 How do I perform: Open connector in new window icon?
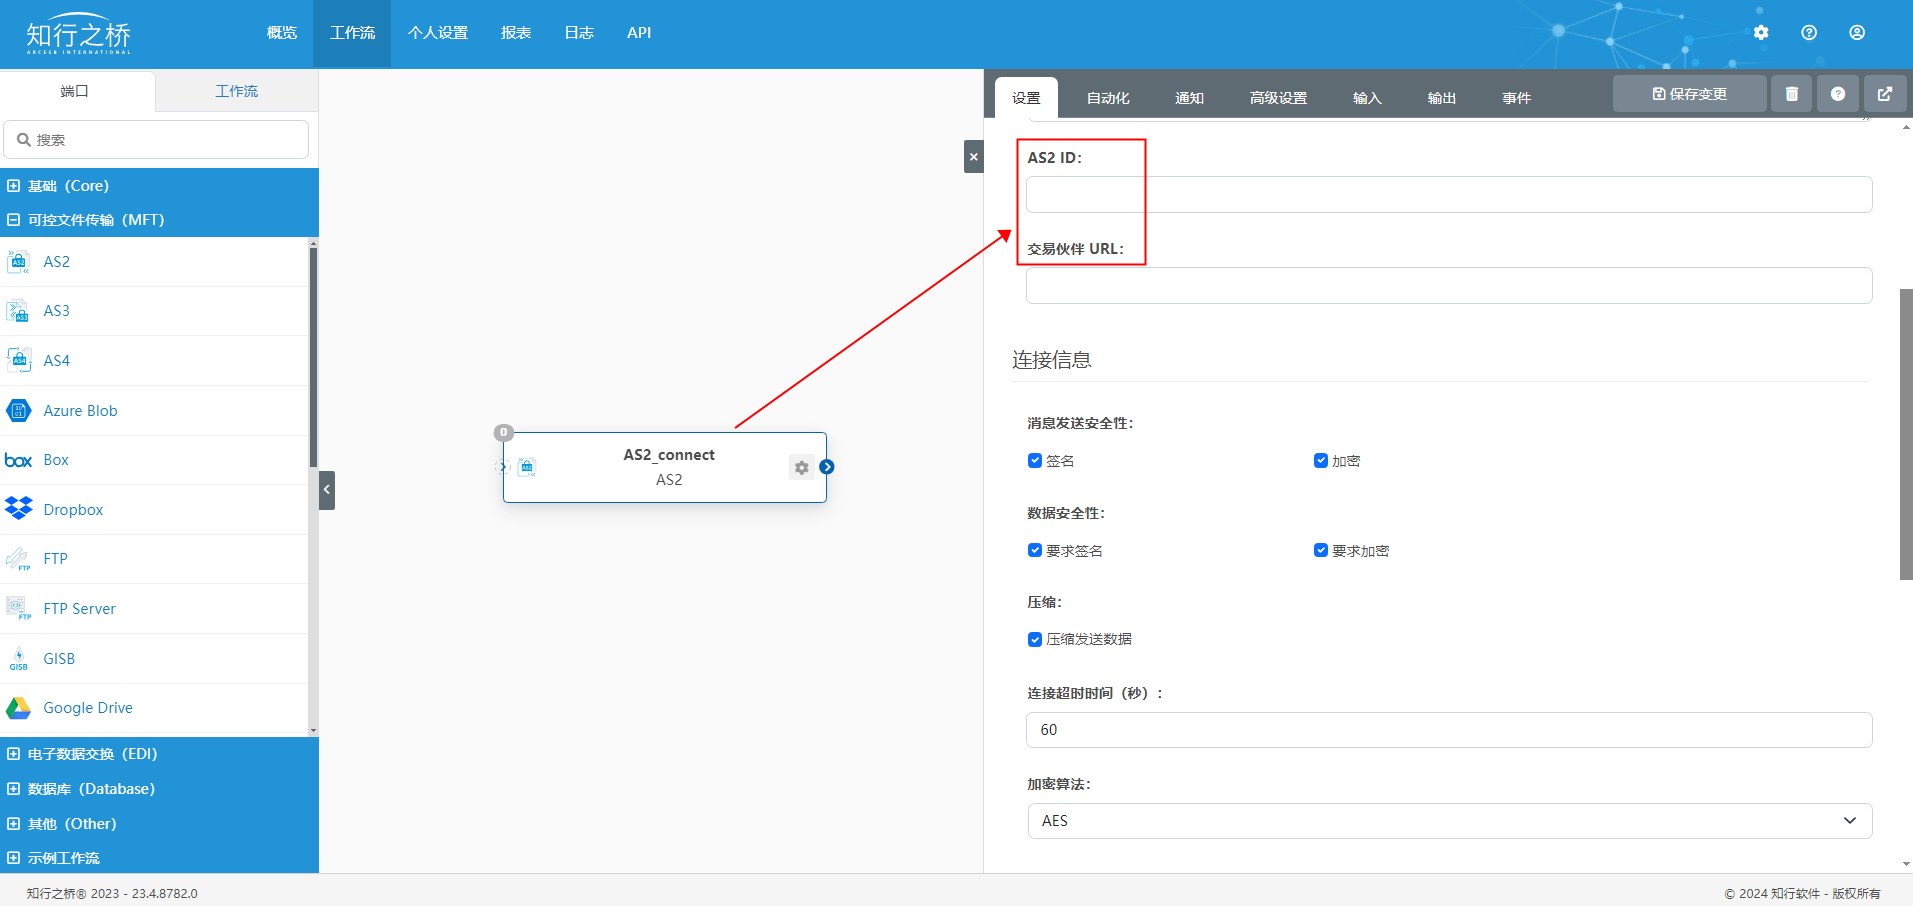pyautogui.click(x=1885, y=94)
